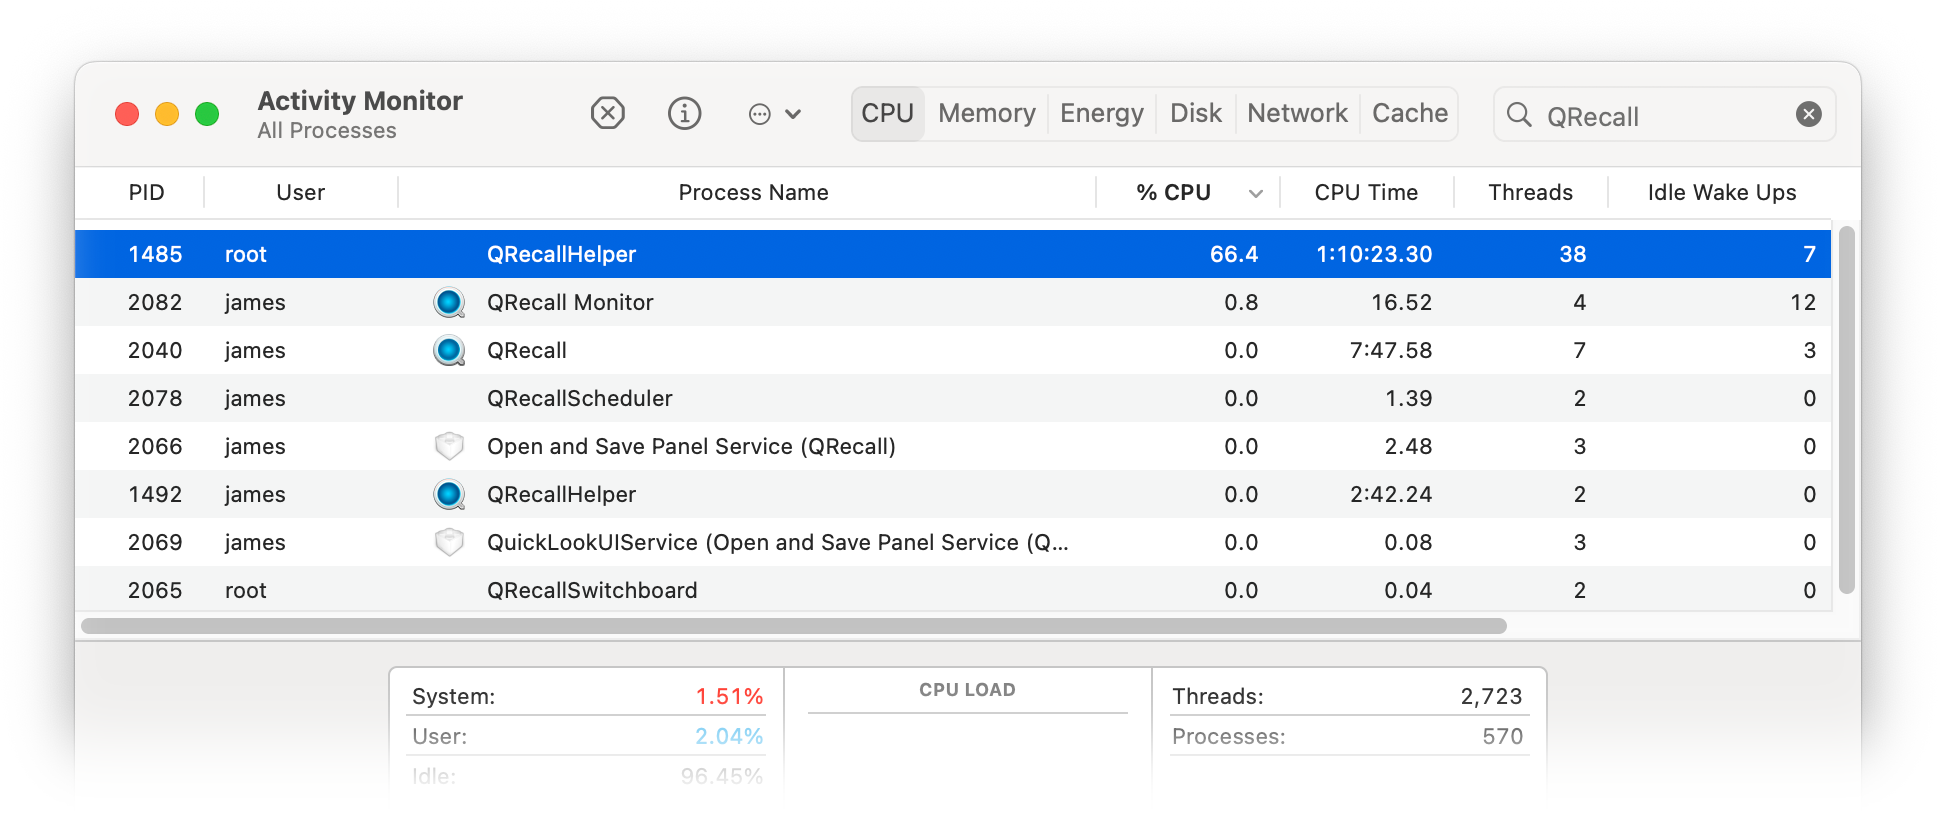Screen dimensions: 1940x818
Task: Select the QRecallScheduler process row
Action: (x=953, y=398)
